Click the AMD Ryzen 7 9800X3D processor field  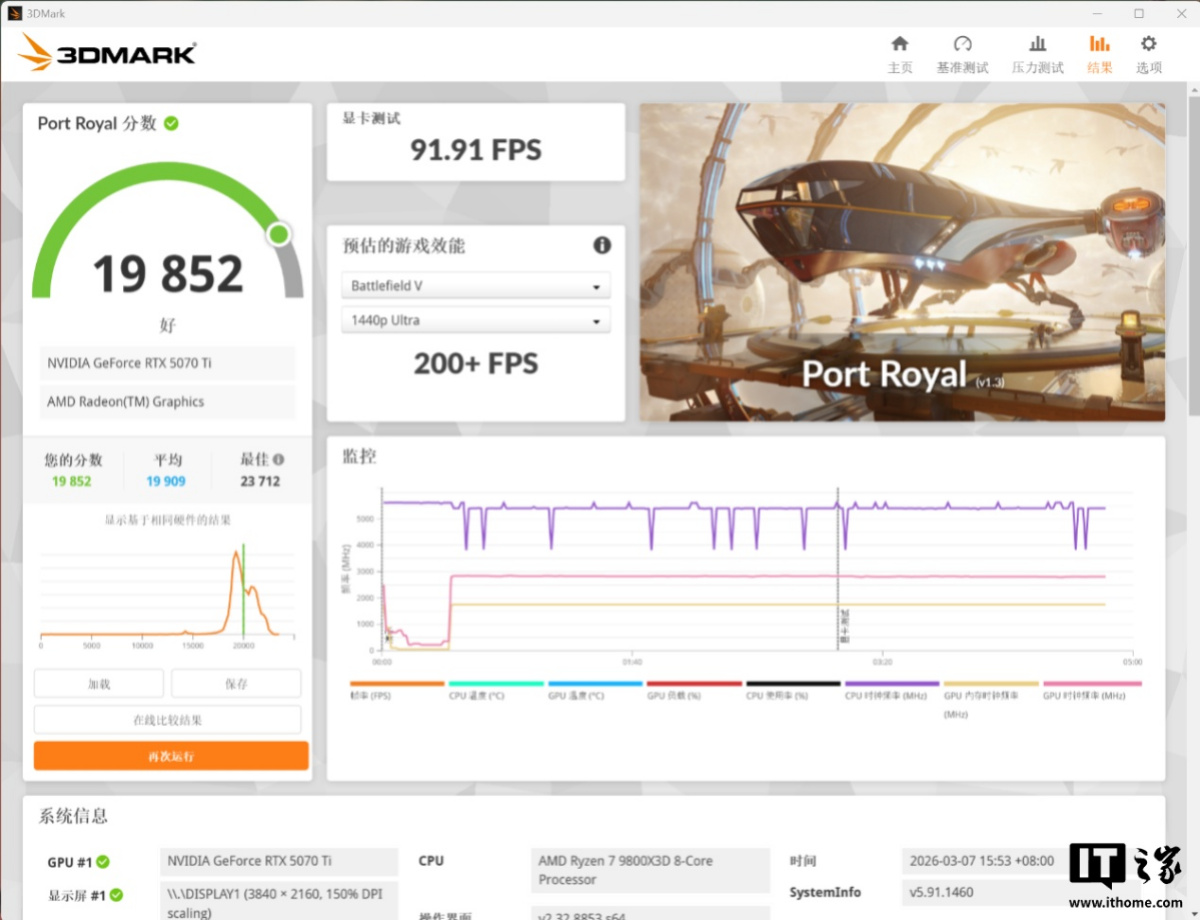650,870
